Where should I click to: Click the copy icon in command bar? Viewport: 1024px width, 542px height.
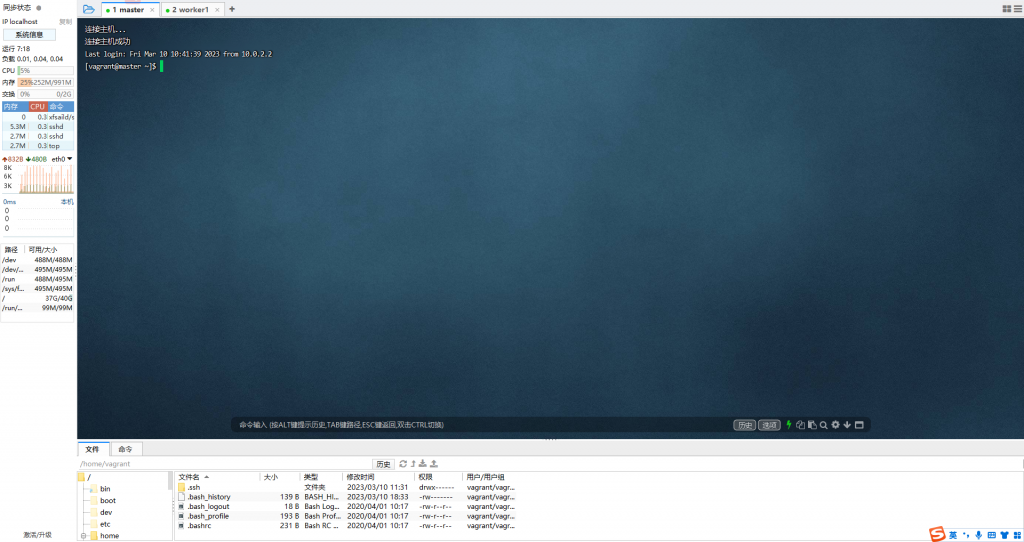pos(800,424)
